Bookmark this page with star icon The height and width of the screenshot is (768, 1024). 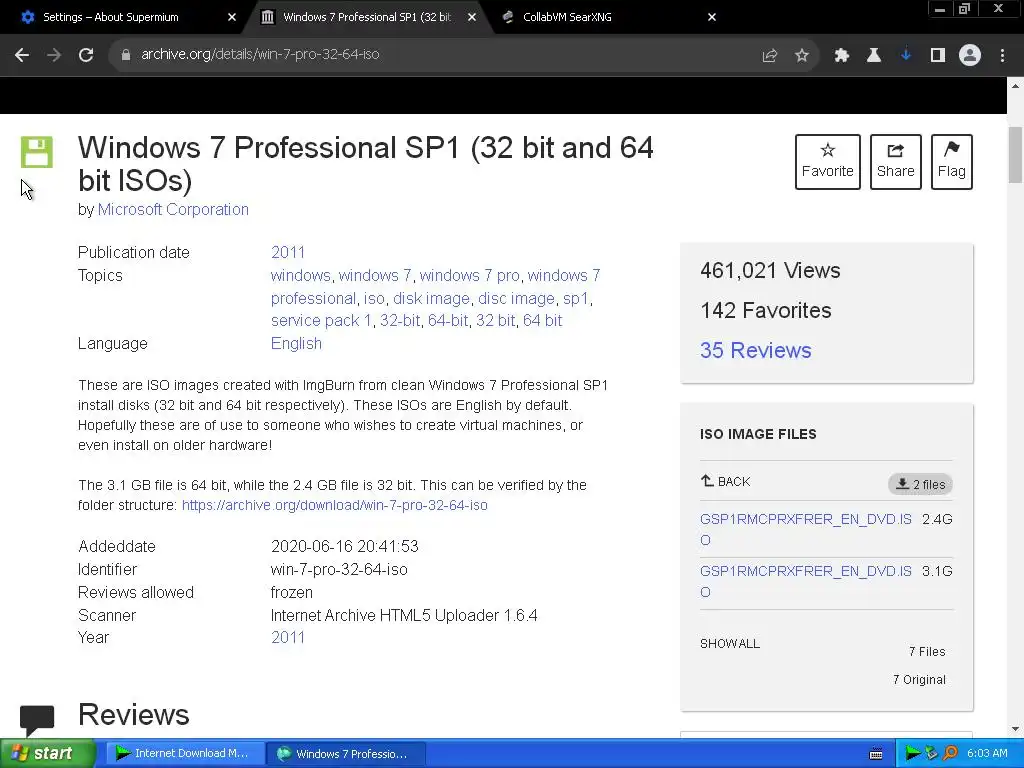[802, 56]
